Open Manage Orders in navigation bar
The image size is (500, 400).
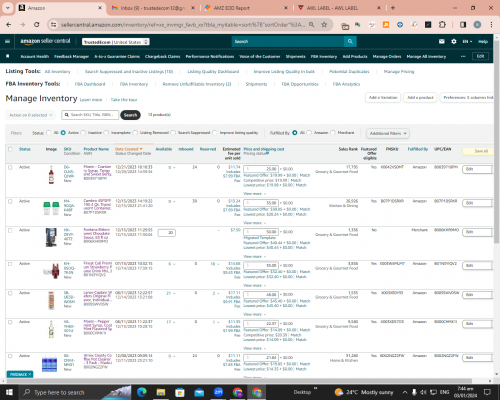tap(387, 56)
